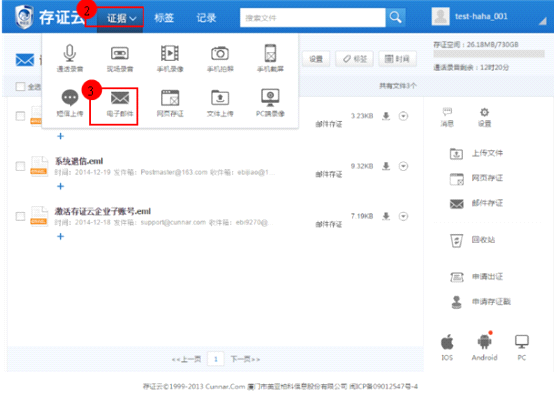Download the 系统退信.eml file
The width and height of the screenshot is (556, 397).
pos(386,166)
